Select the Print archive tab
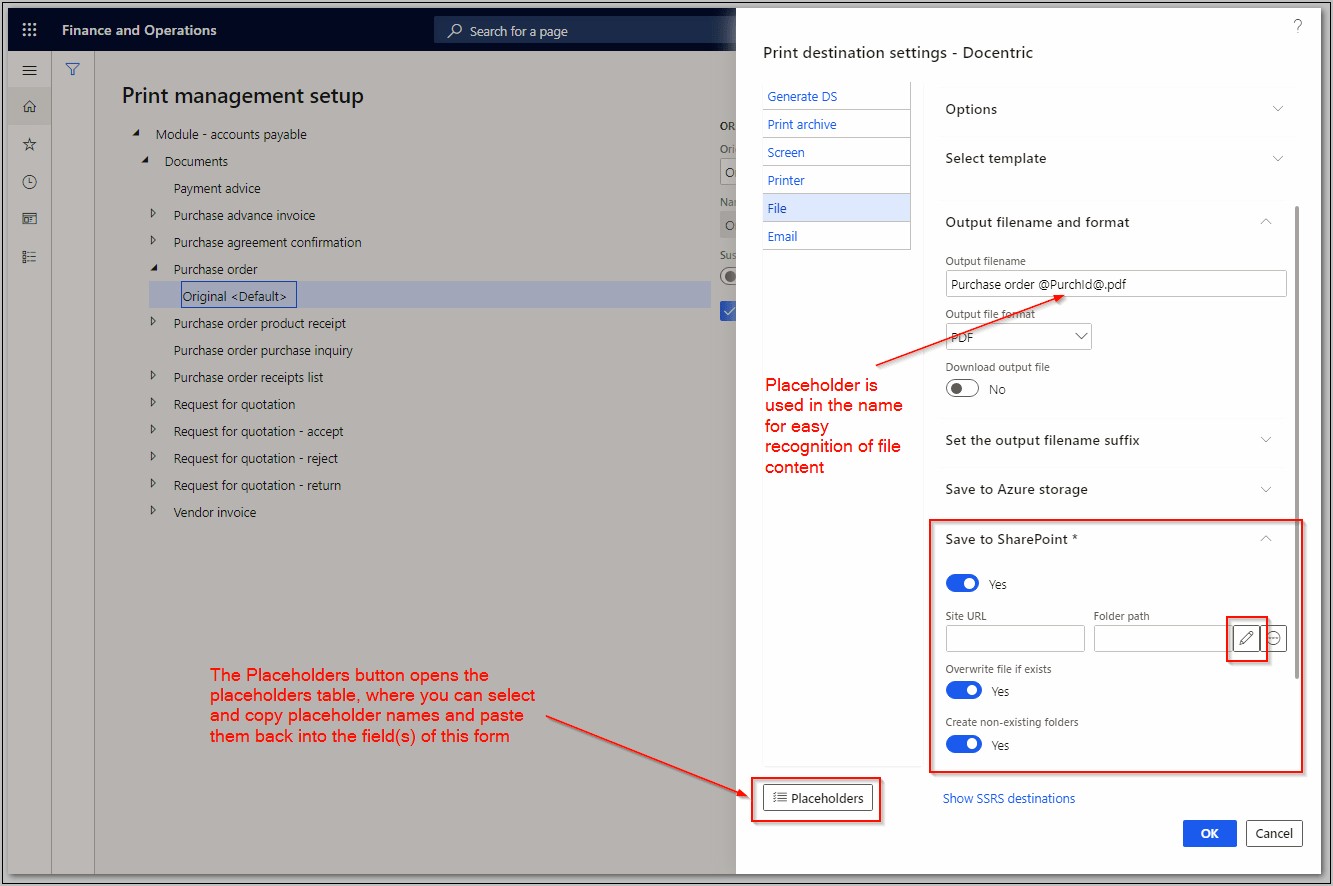Image resolution: width=1333 pixels, height=886 pixels. tap(836, 124)
